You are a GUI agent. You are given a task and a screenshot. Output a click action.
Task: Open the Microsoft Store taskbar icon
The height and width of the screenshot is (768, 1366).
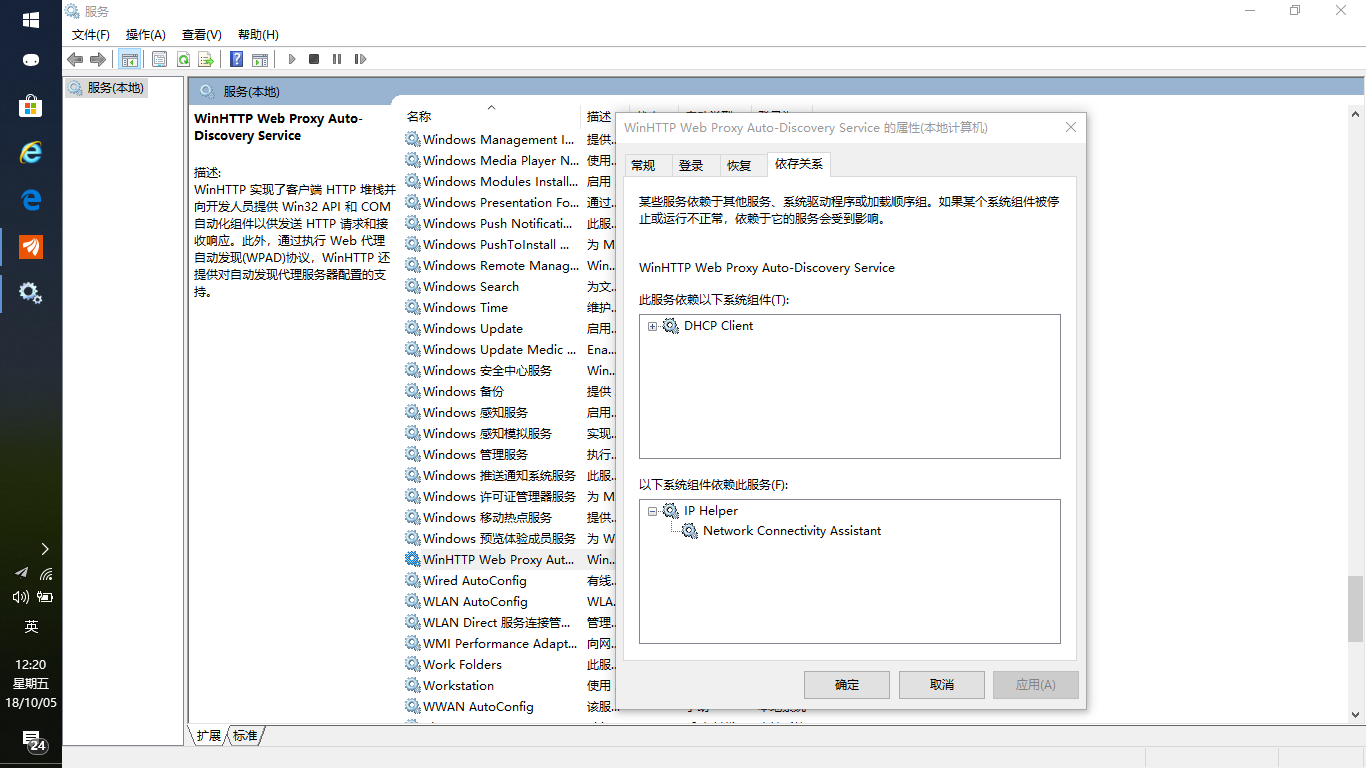tap(31, 105)
